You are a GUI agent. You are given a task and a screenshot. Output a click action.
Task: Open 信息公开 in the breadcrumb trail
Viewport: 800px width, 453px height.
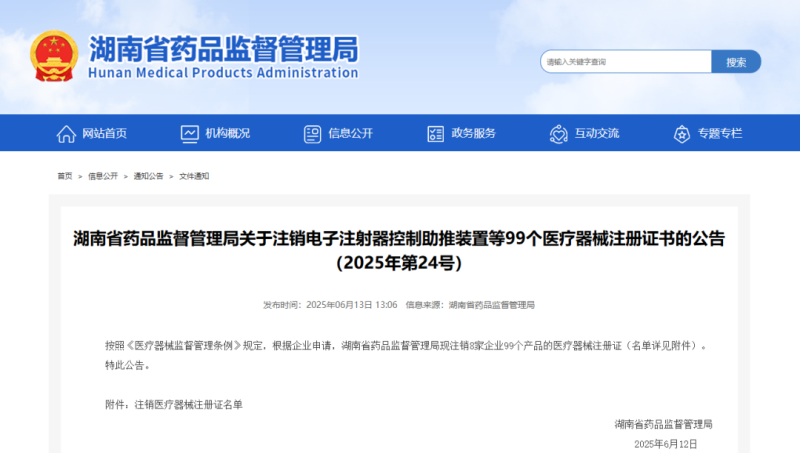coord(102,176)
